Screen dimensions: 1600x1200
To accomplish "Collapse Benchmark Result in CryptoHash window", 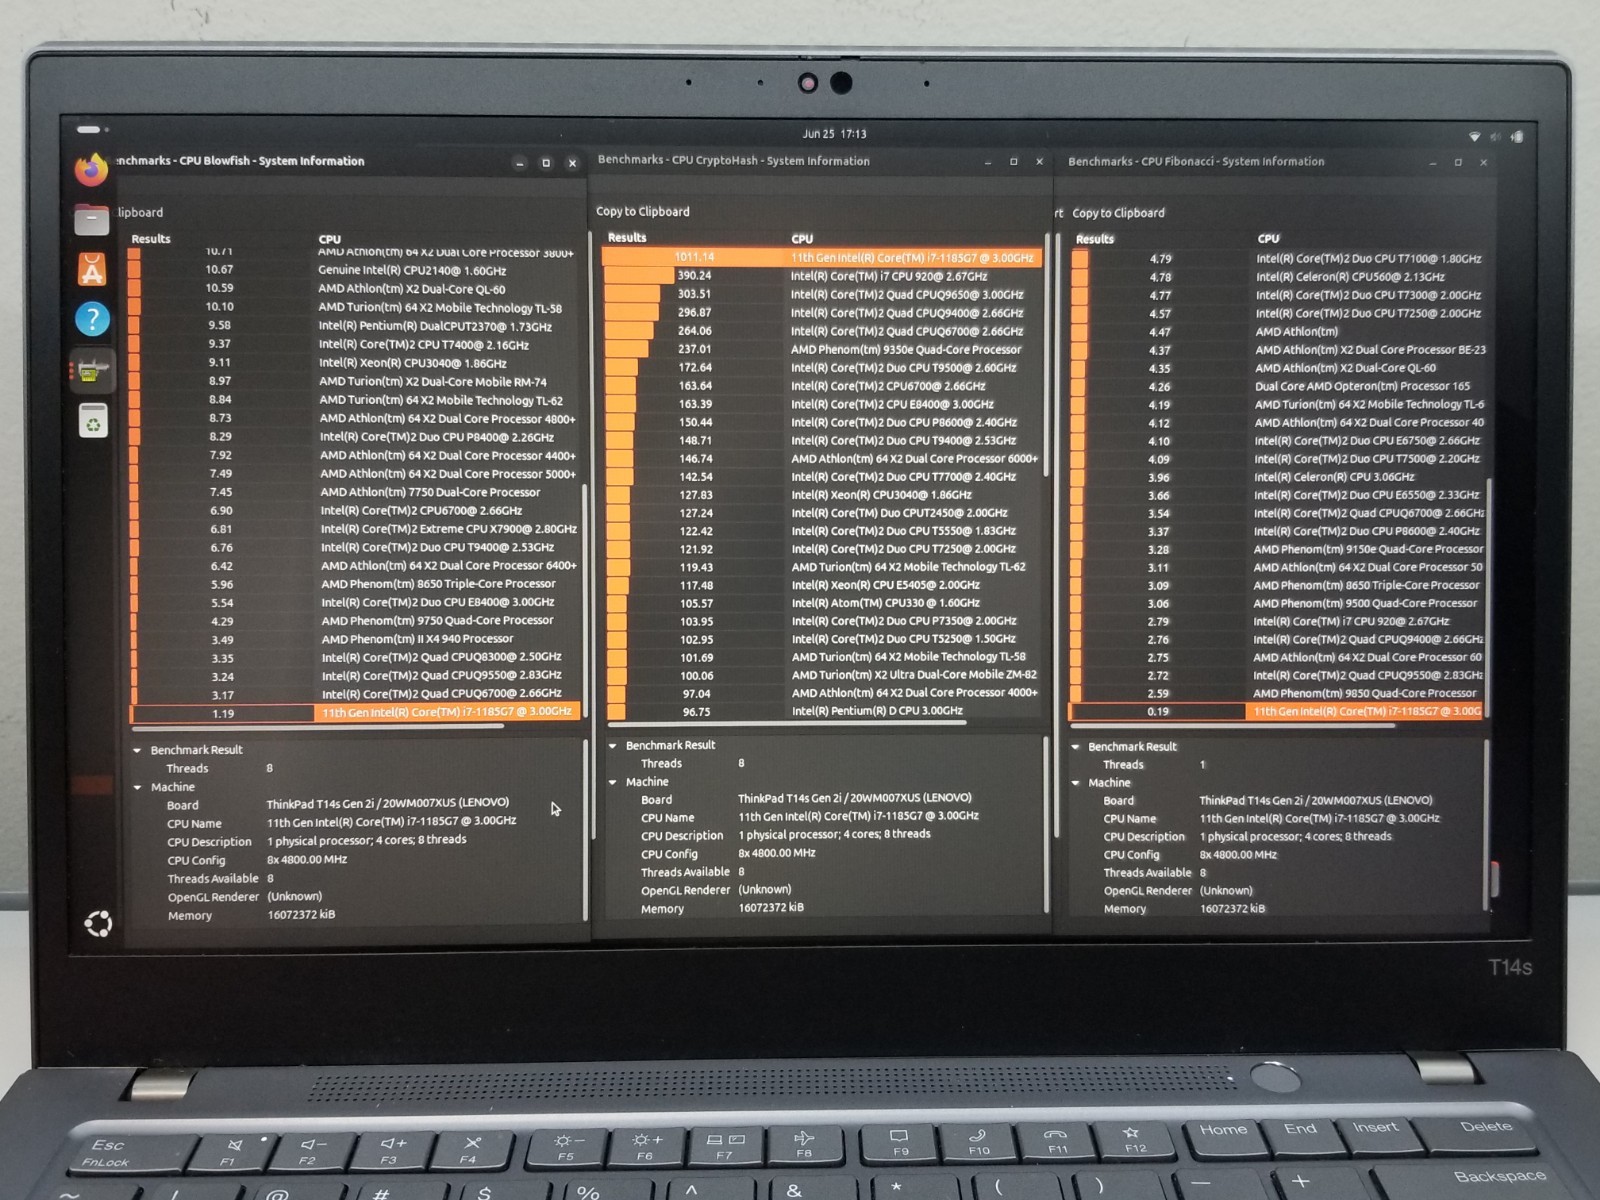I will (x=613, y=745).
